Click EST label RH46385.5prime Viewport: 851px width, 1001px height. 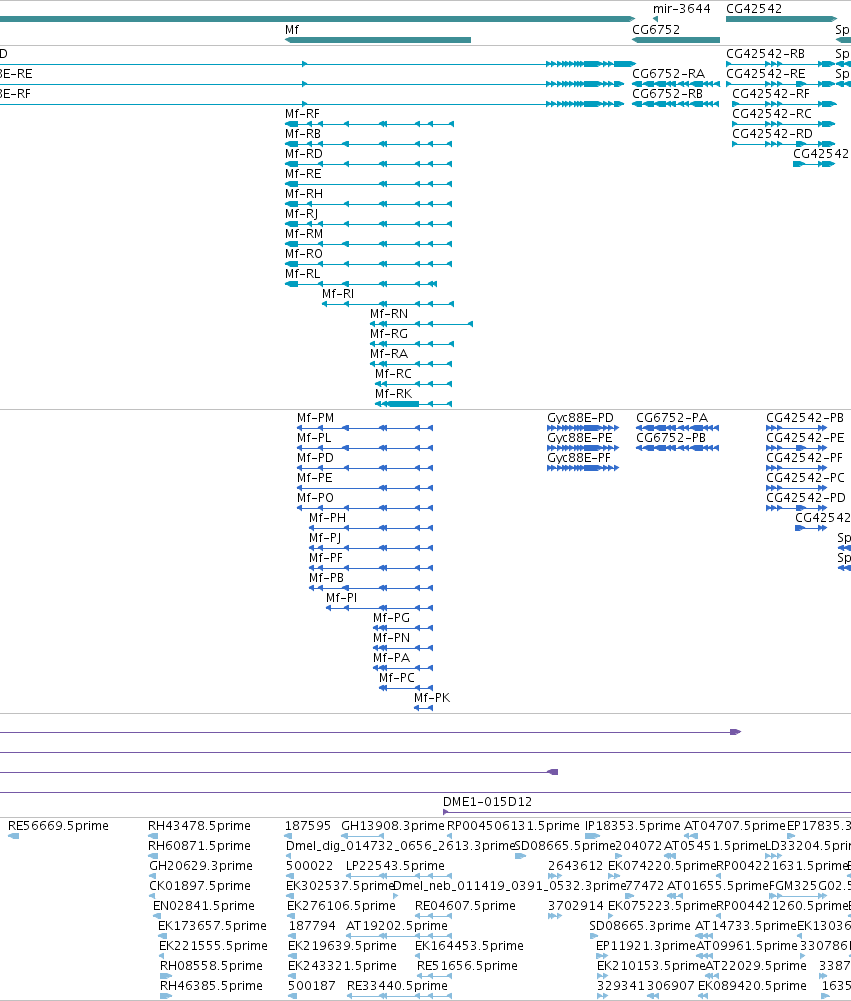(211, 986)
